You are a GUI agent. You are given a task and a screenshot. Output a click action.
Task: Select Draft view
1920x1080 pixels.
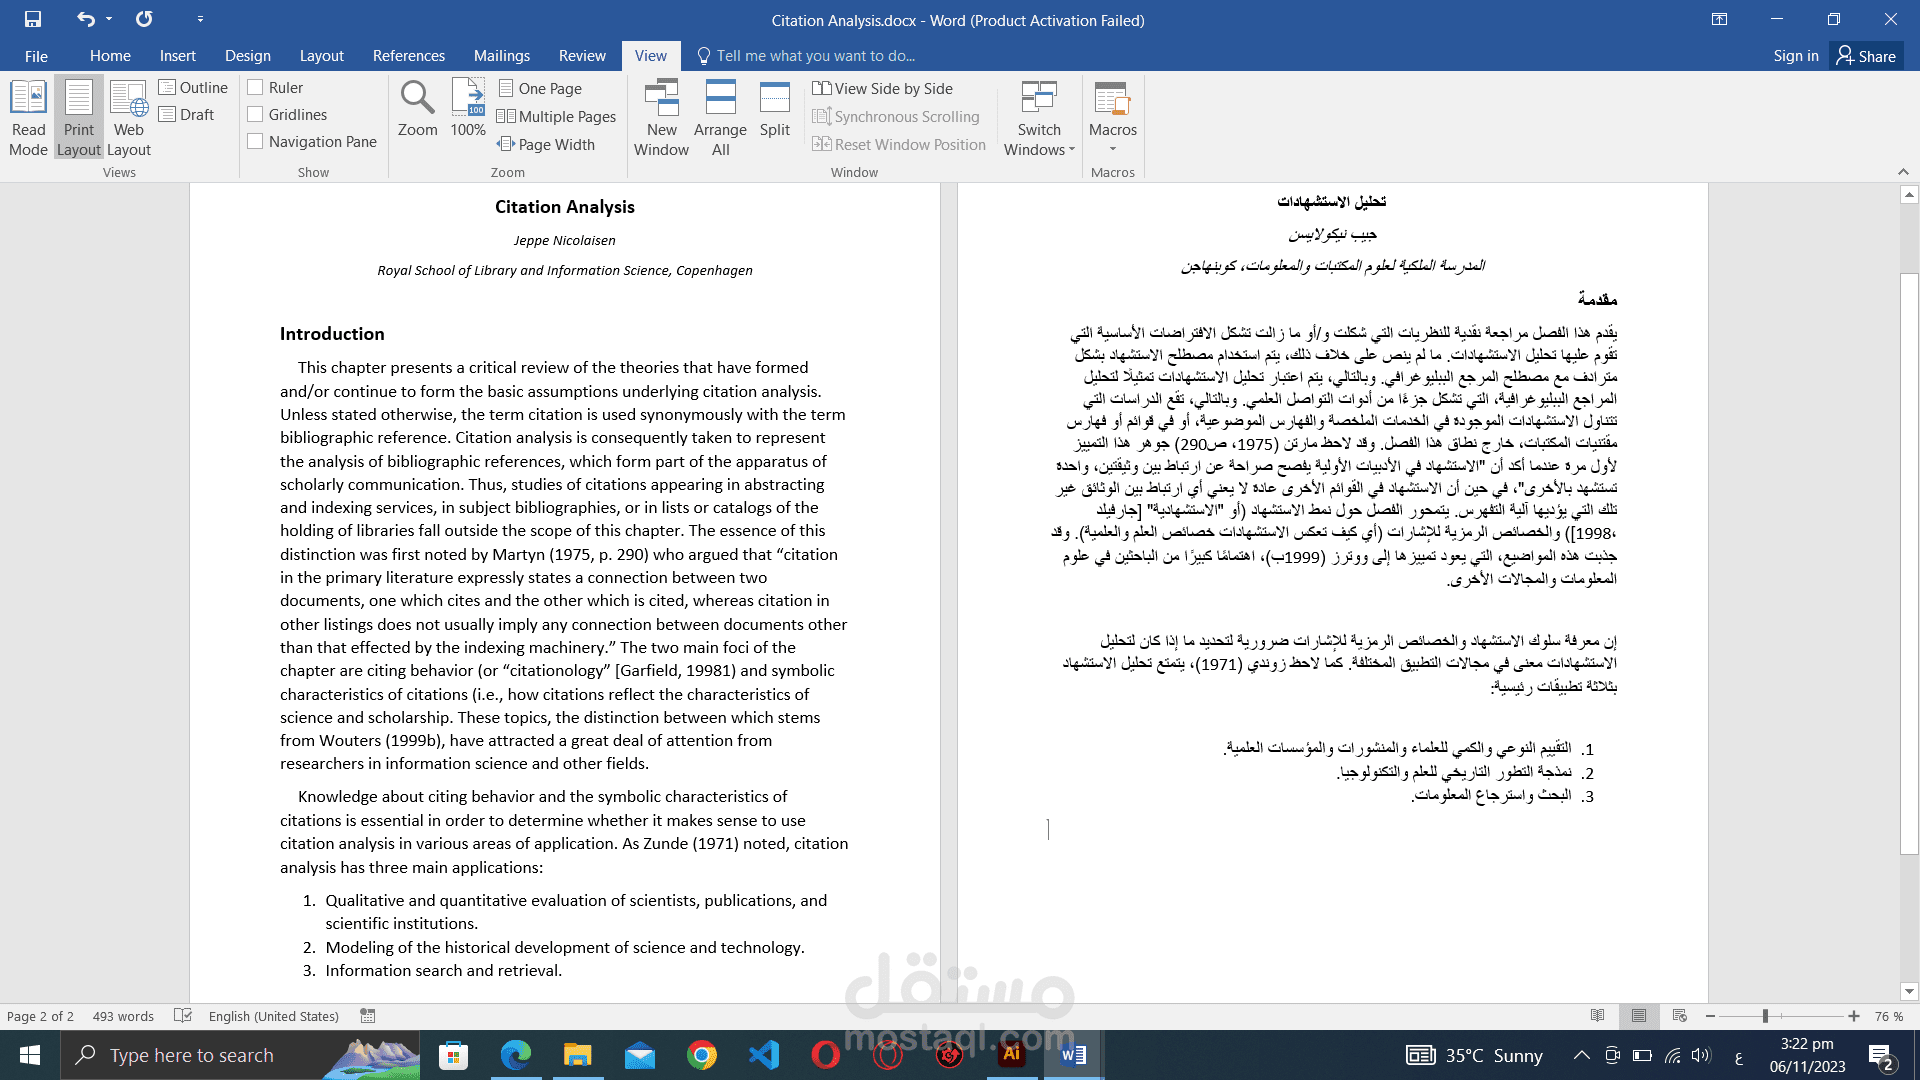(186, 115)
